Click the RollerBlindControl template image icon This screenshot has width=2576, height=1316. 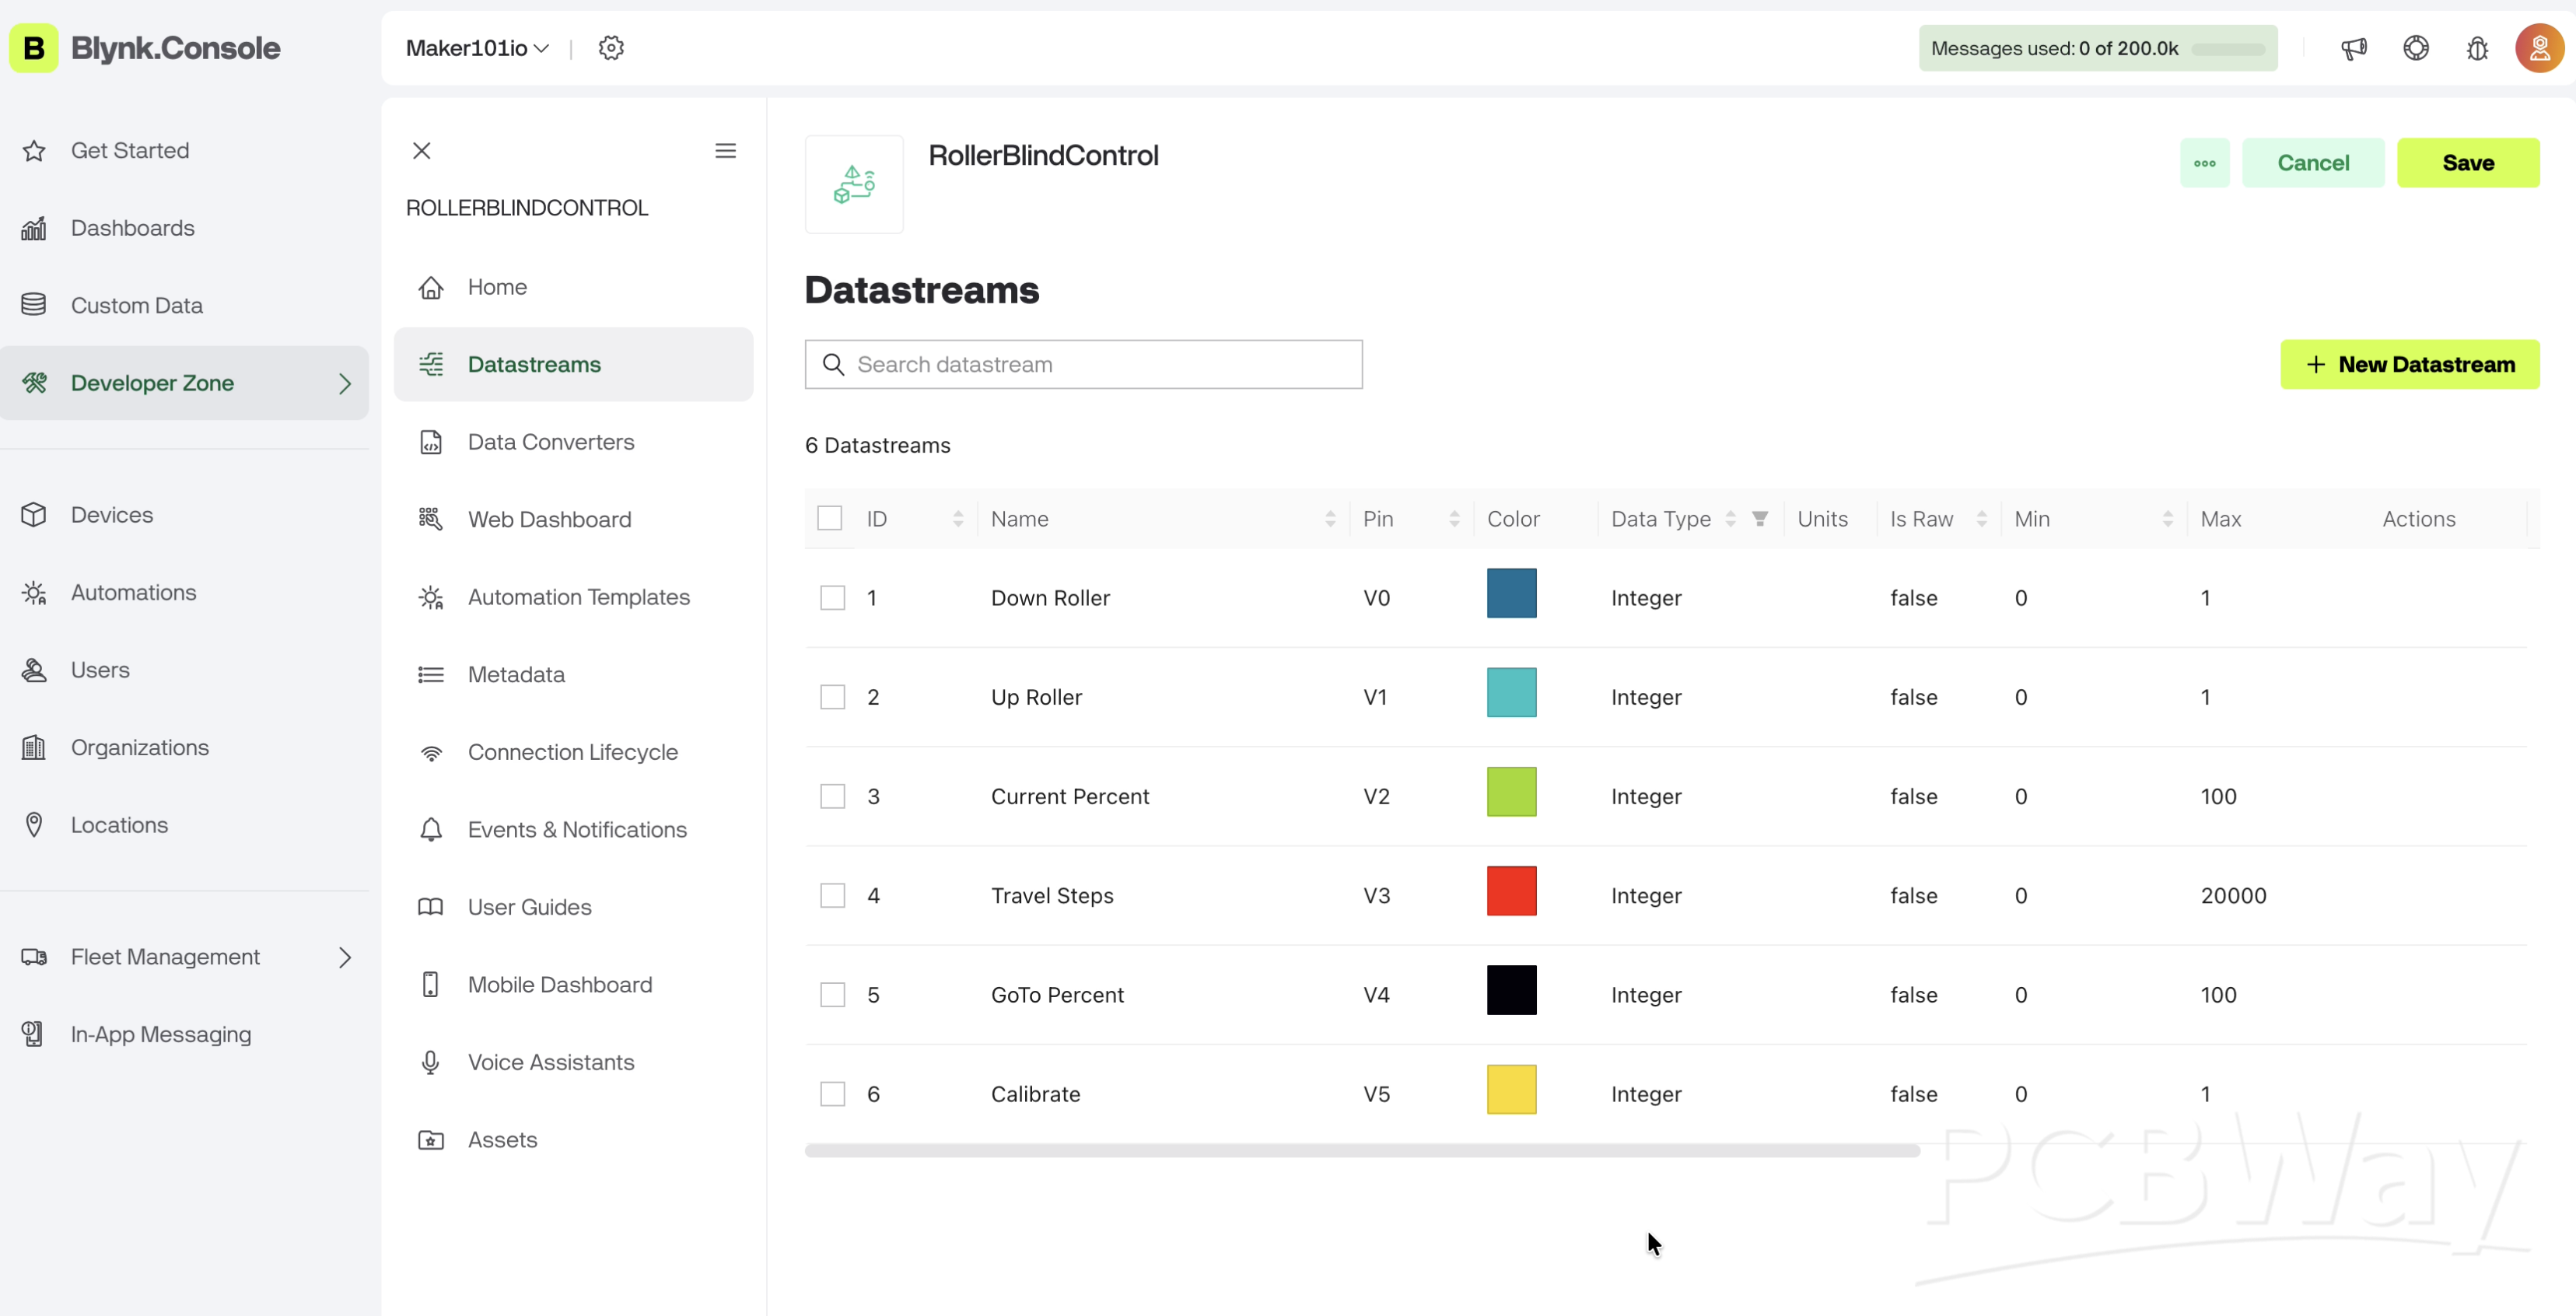(854, 185)
